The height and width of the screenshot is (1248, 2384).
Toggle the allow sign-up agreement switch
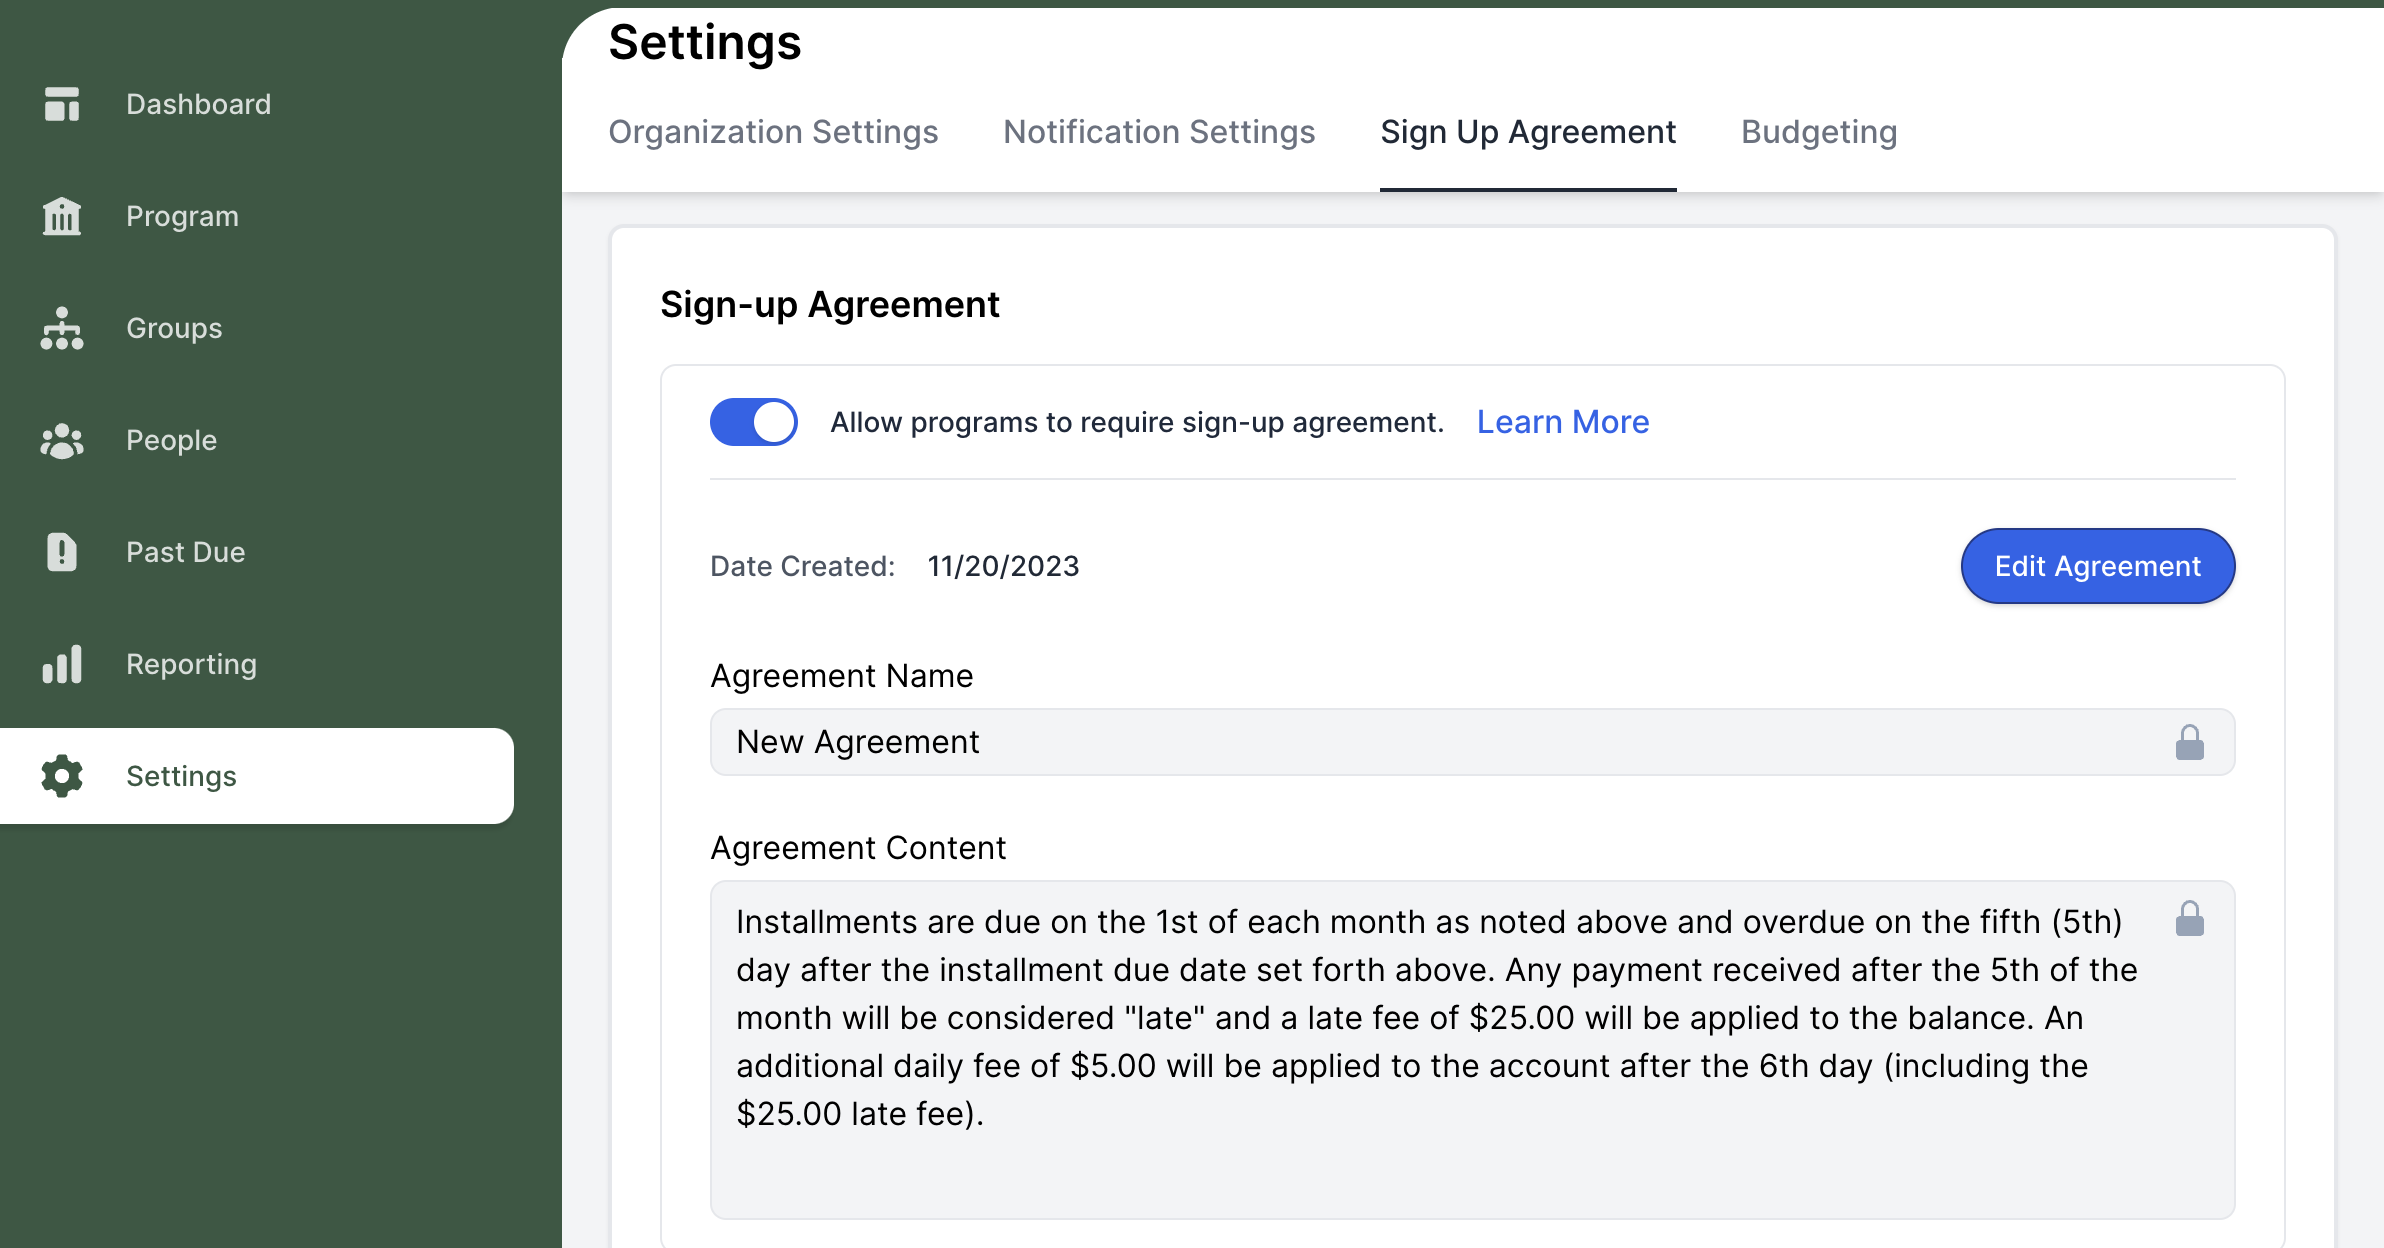pos(754,422)
